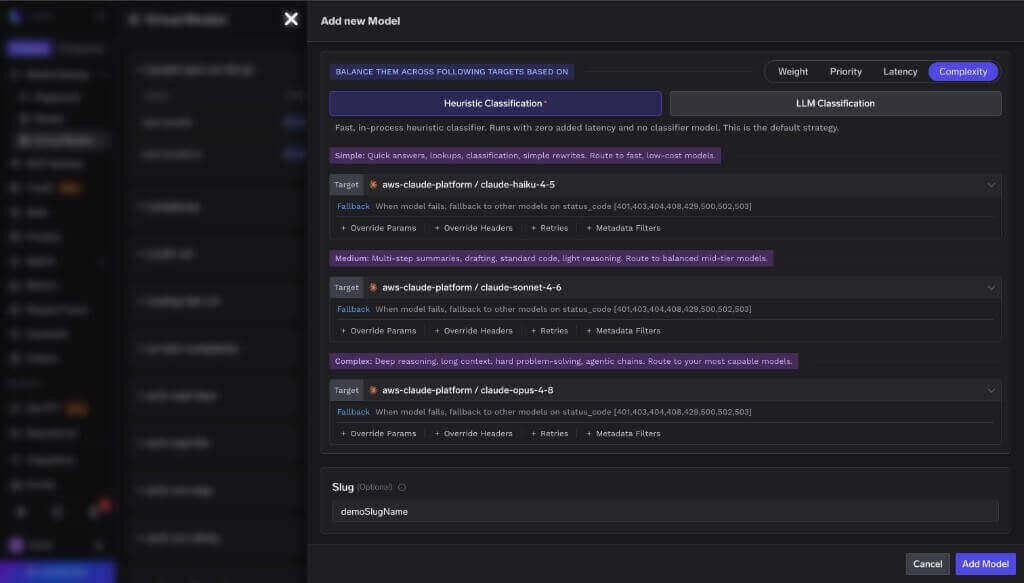Open the claude-haiku-4-5 target model dropdown

point(681,185)
